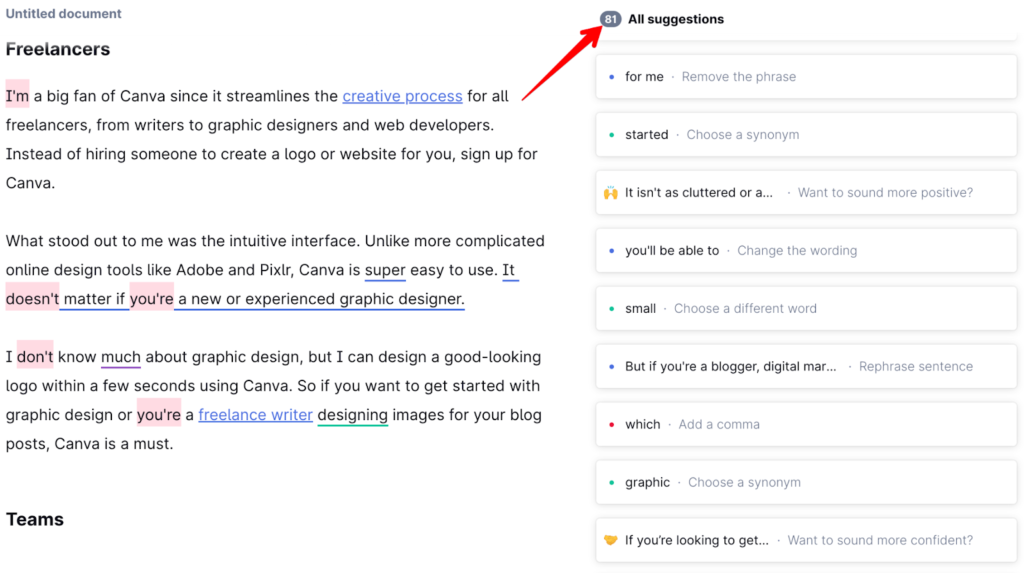
Task: Click the handshake emoji icon
Action: [x=611, y=540]
